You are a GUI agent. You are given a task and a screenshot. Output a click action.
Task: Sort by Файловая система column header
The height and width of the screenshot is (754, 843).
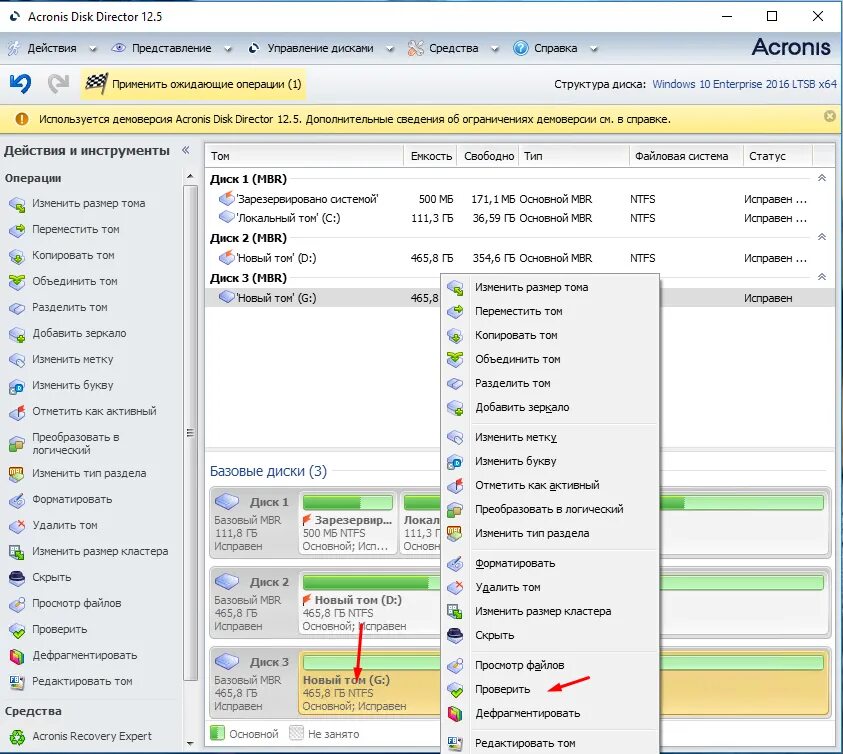pos(686,156)
